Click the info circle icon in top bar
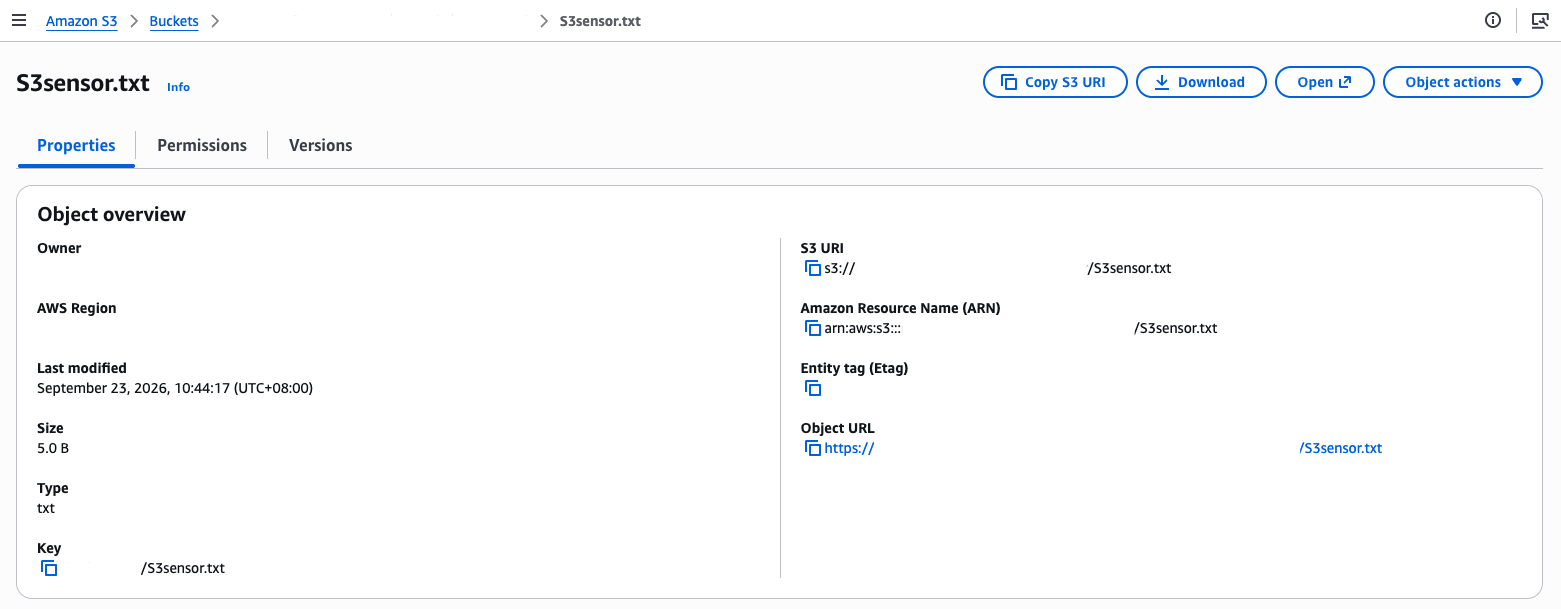Screen dimensions: 1561x609 click(1493, 20)
